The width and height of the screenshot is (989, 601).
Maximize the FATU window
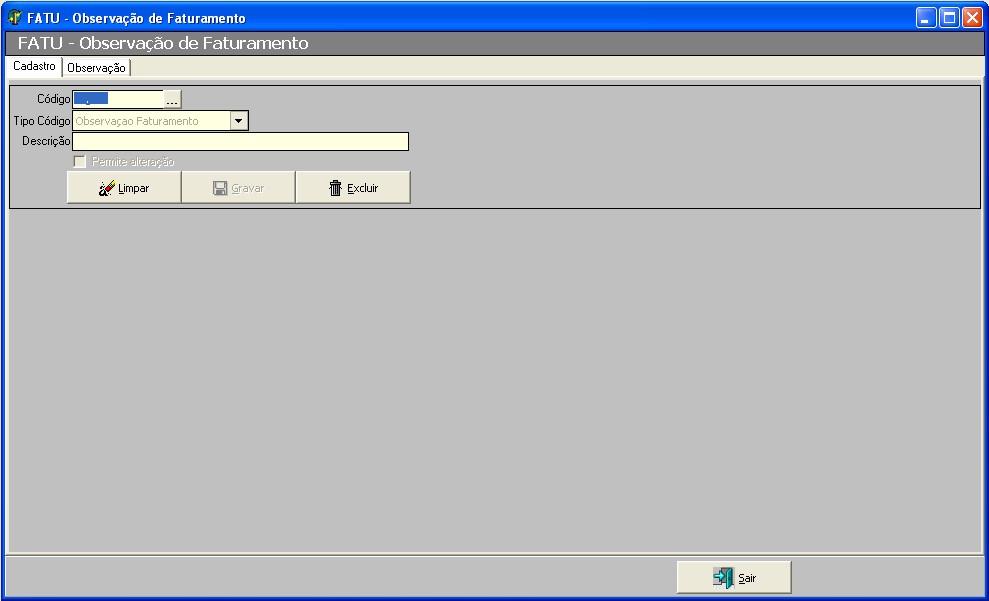point(949,18)
